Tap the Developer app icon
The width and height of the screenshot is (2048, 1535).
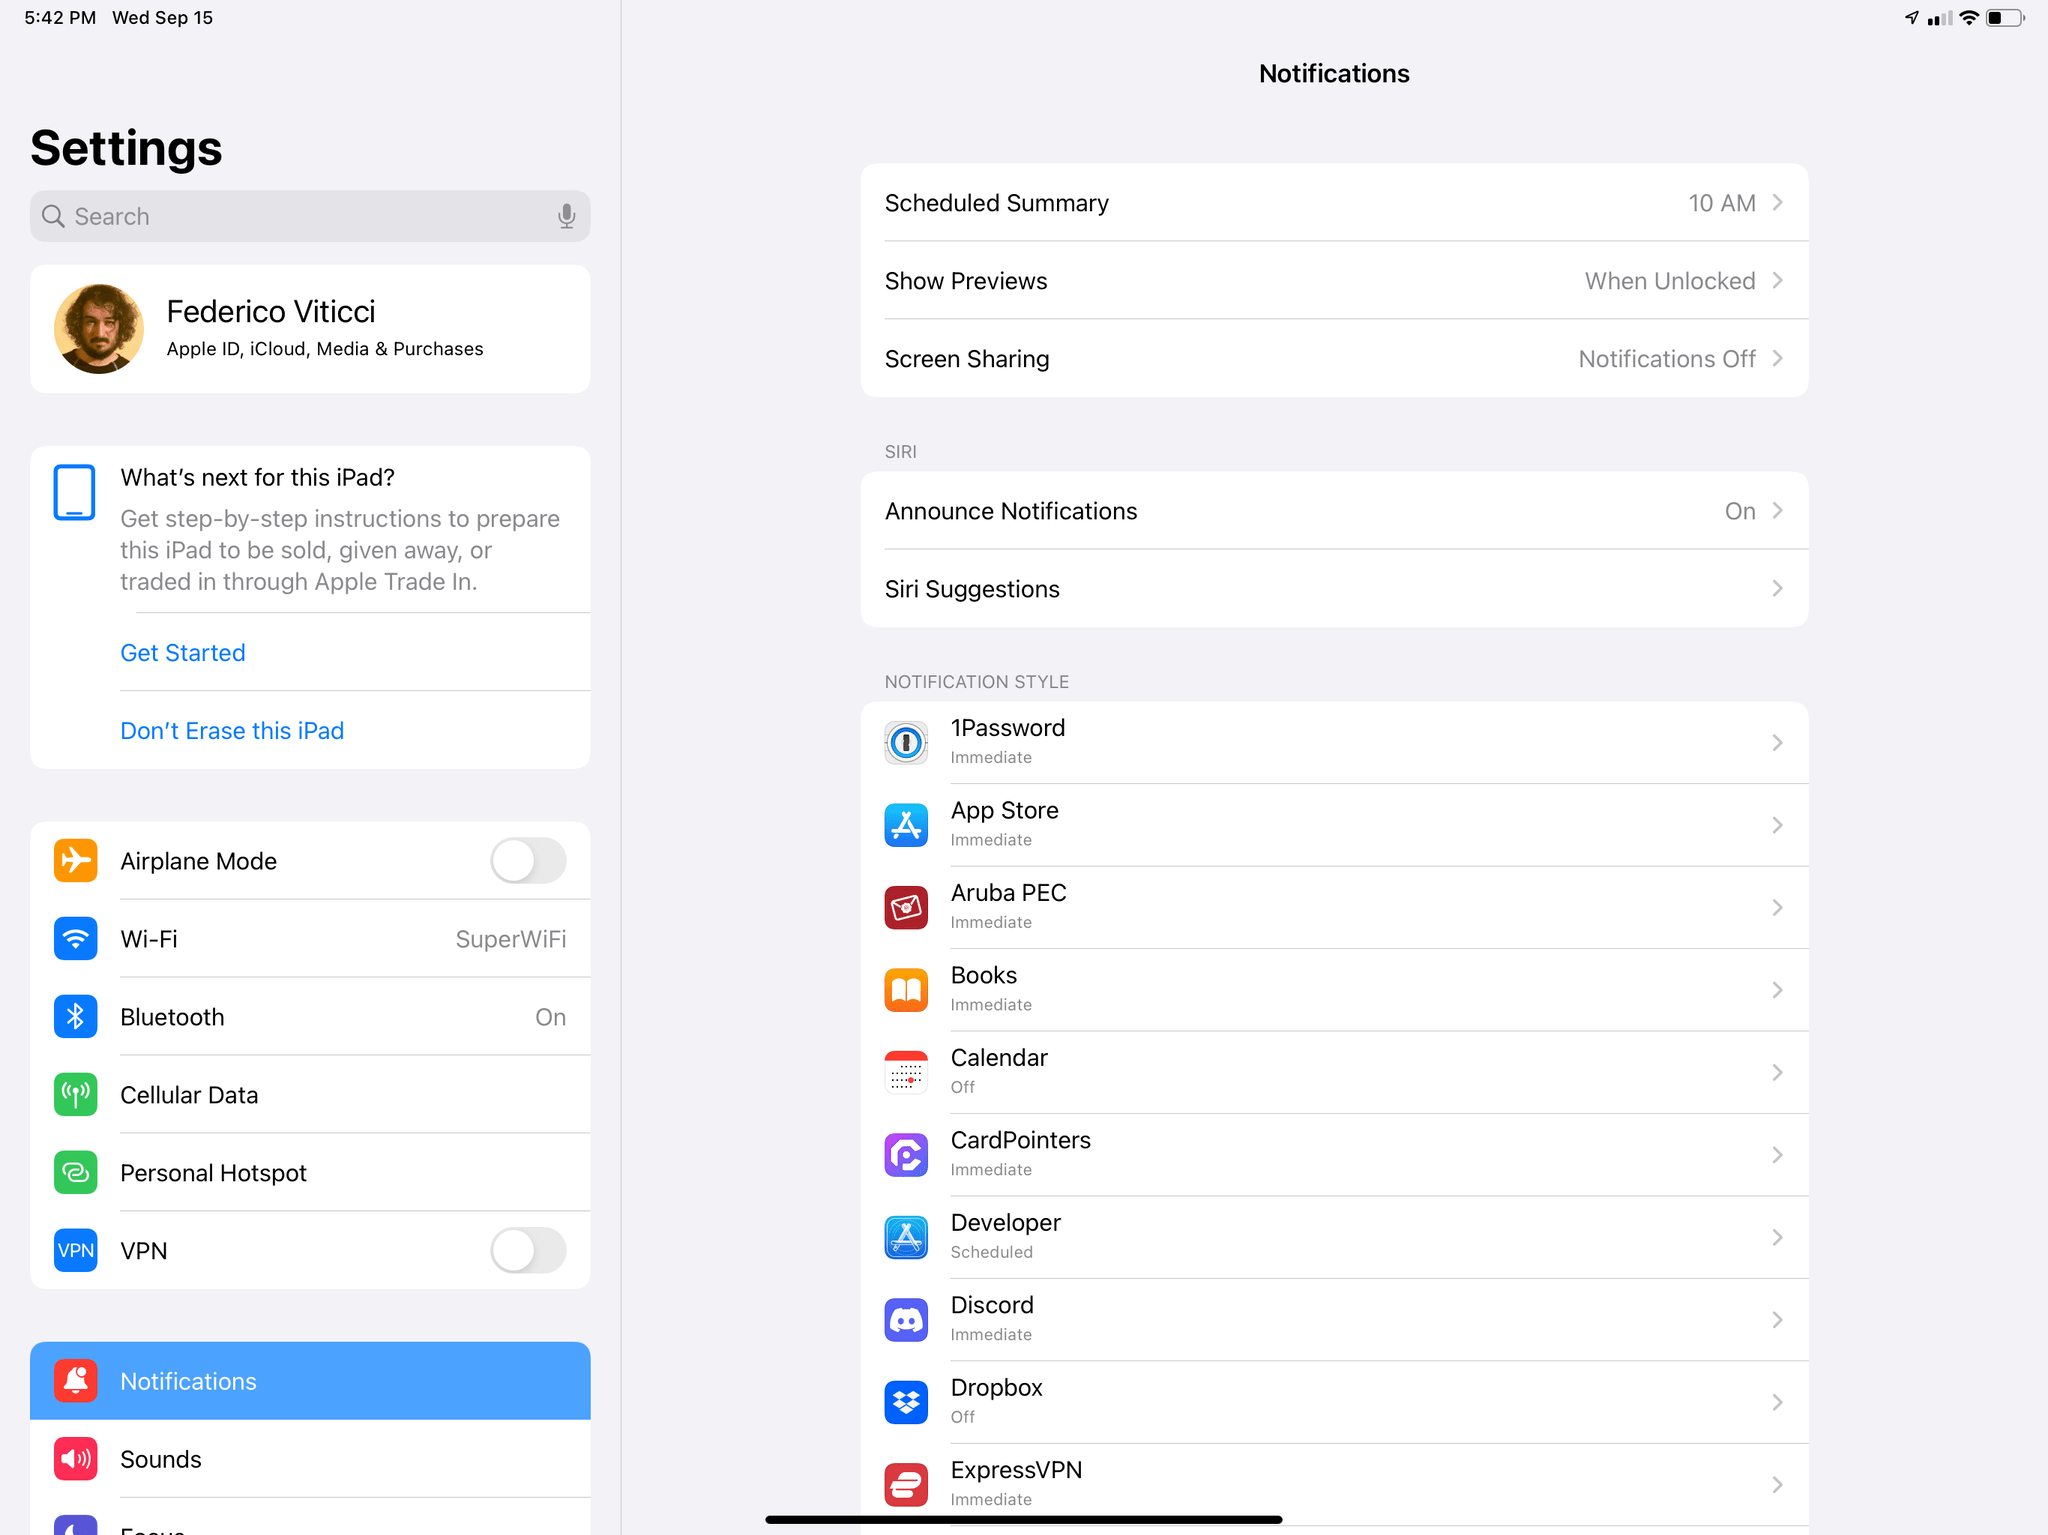click(906, 1238)
